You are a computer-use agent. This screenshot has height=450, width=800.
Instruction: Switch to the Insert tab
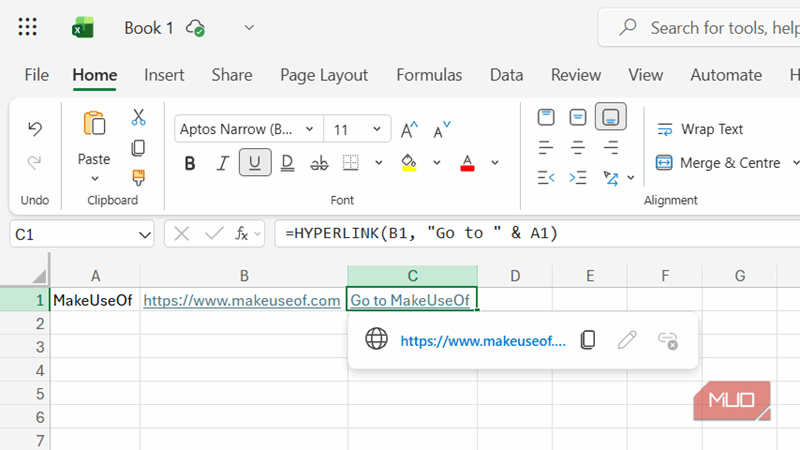(x=164, y=75)
